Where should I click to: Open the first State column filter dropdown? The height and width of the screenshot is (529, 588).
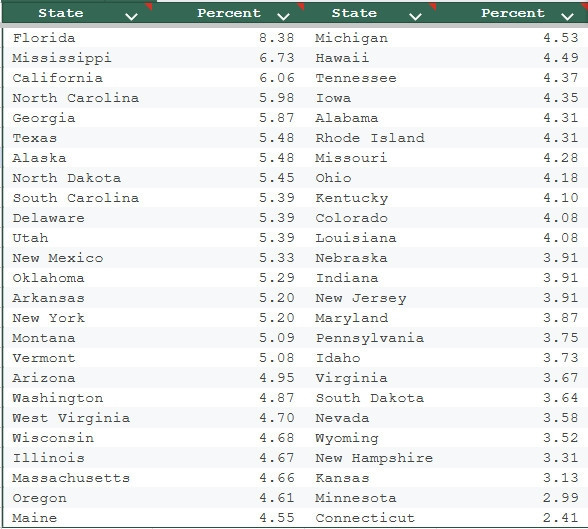tap(132, 16)
